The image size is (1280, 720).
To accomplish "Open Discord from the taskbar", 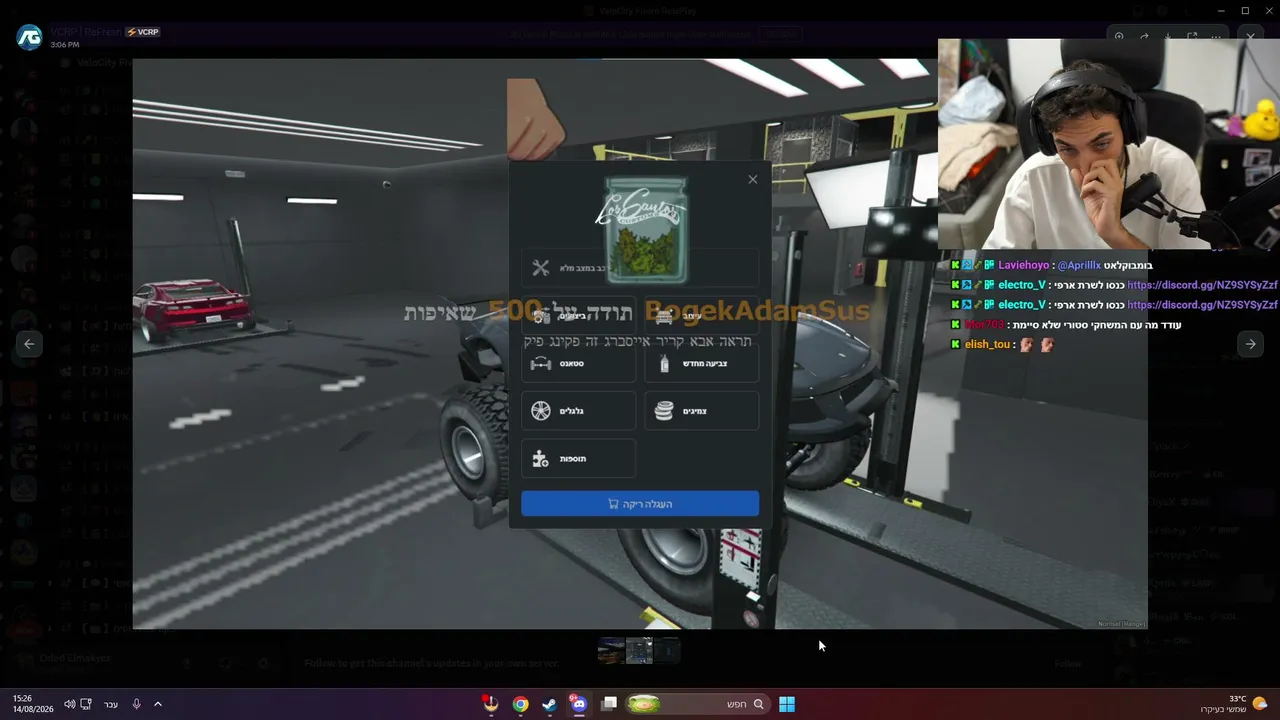I will coord(578,704).
